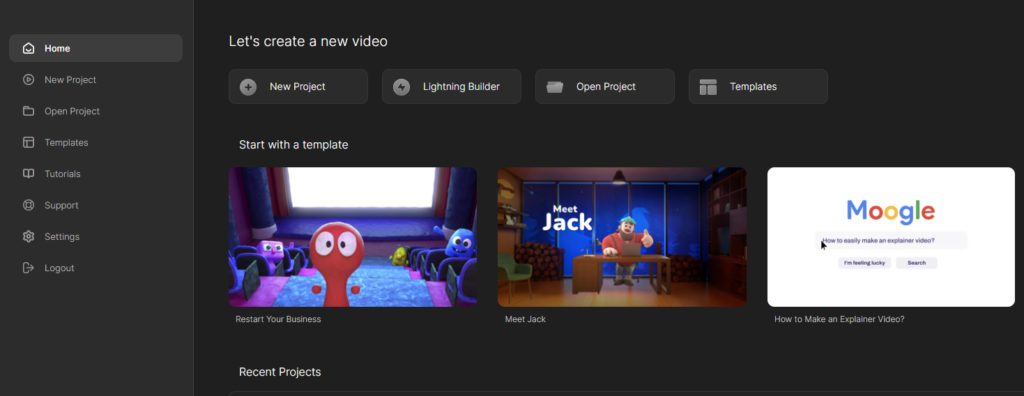This screenshot has height=396, width=1024.
Task: Click the grid icon on Templates button
Action: click(x=708, y=87)
